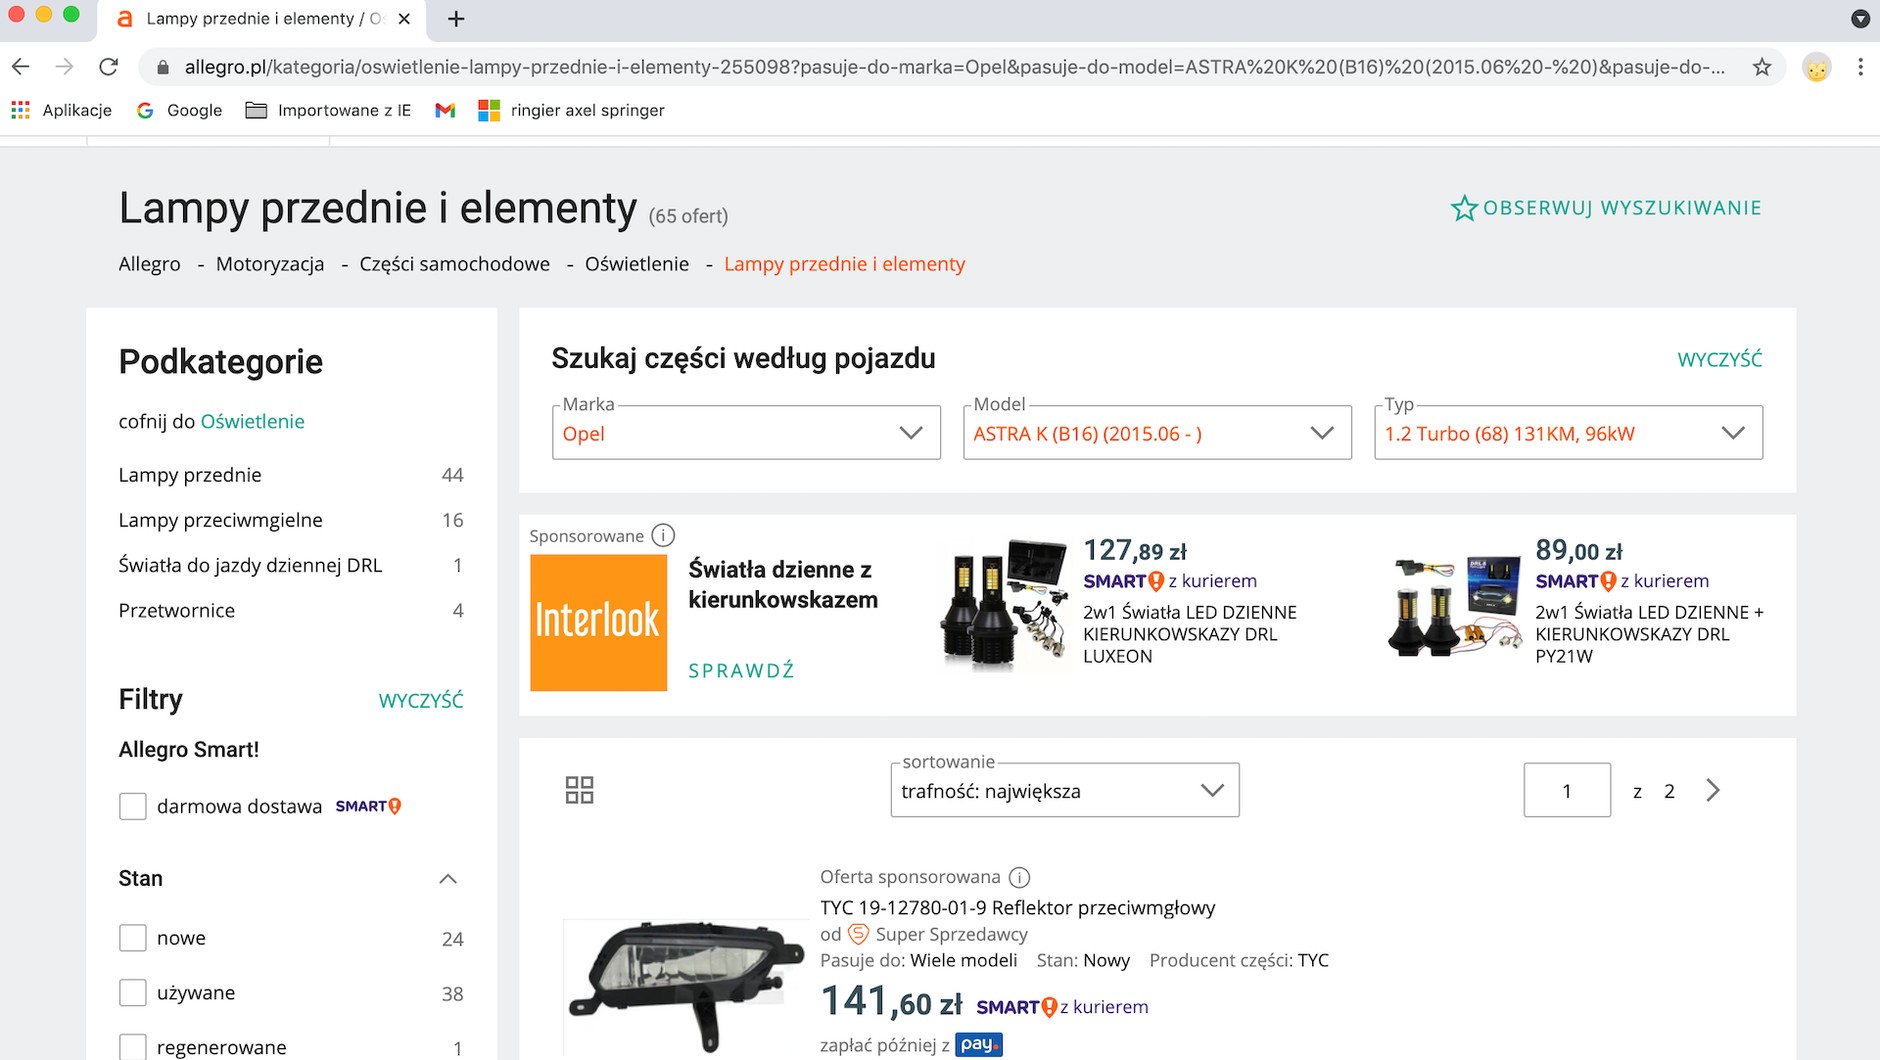Select Lampy przeciwmgielne subcategory

click(220, 520)
